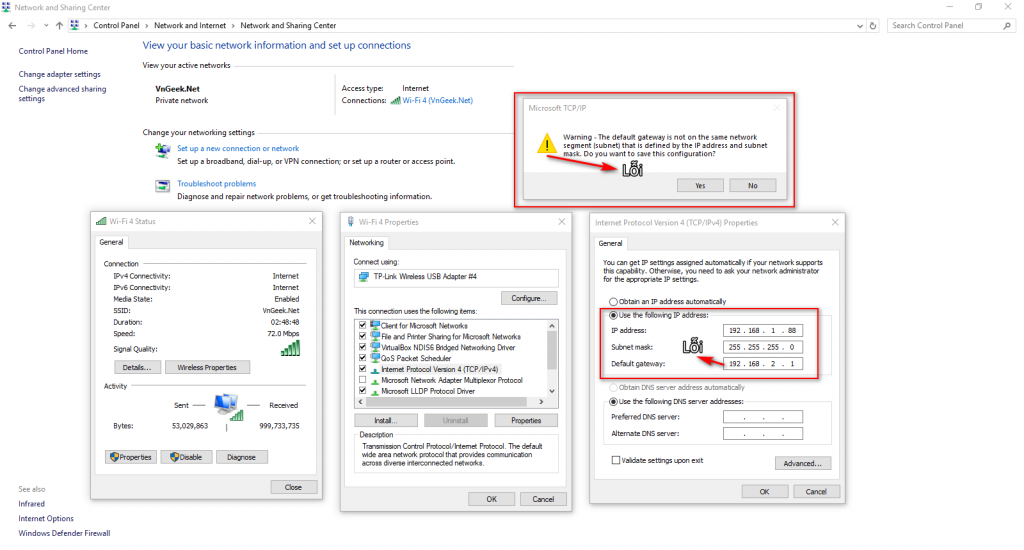Click the Default gateway input field
This screenshot has width=1024, height=550.
coord(763,364)
